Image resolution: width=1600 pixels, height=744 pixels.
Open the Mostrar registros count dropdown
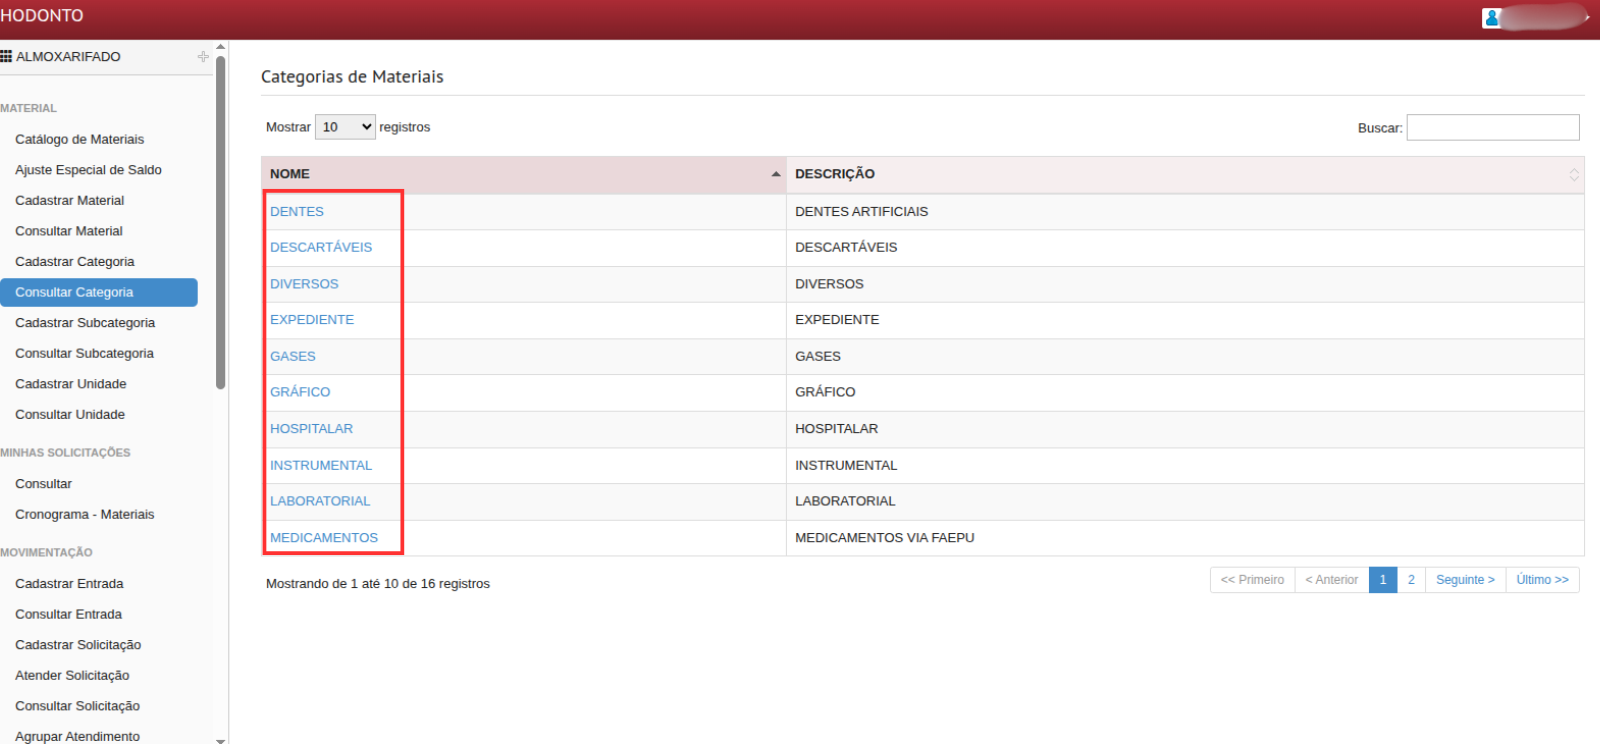click(x=345, y=127)
